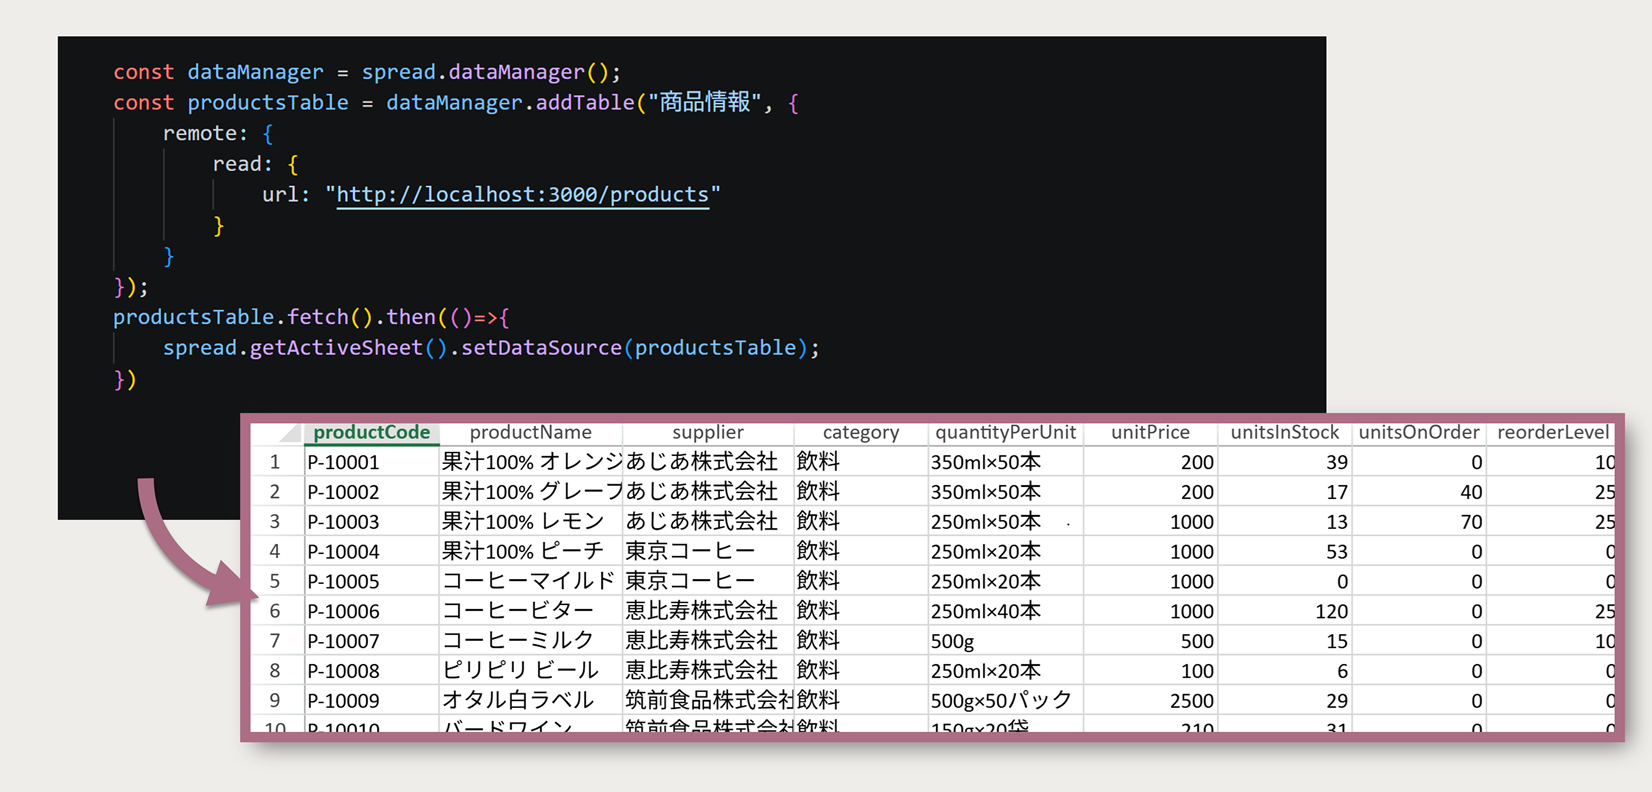Select the unitsInStock column header

tap(1284, 432)
